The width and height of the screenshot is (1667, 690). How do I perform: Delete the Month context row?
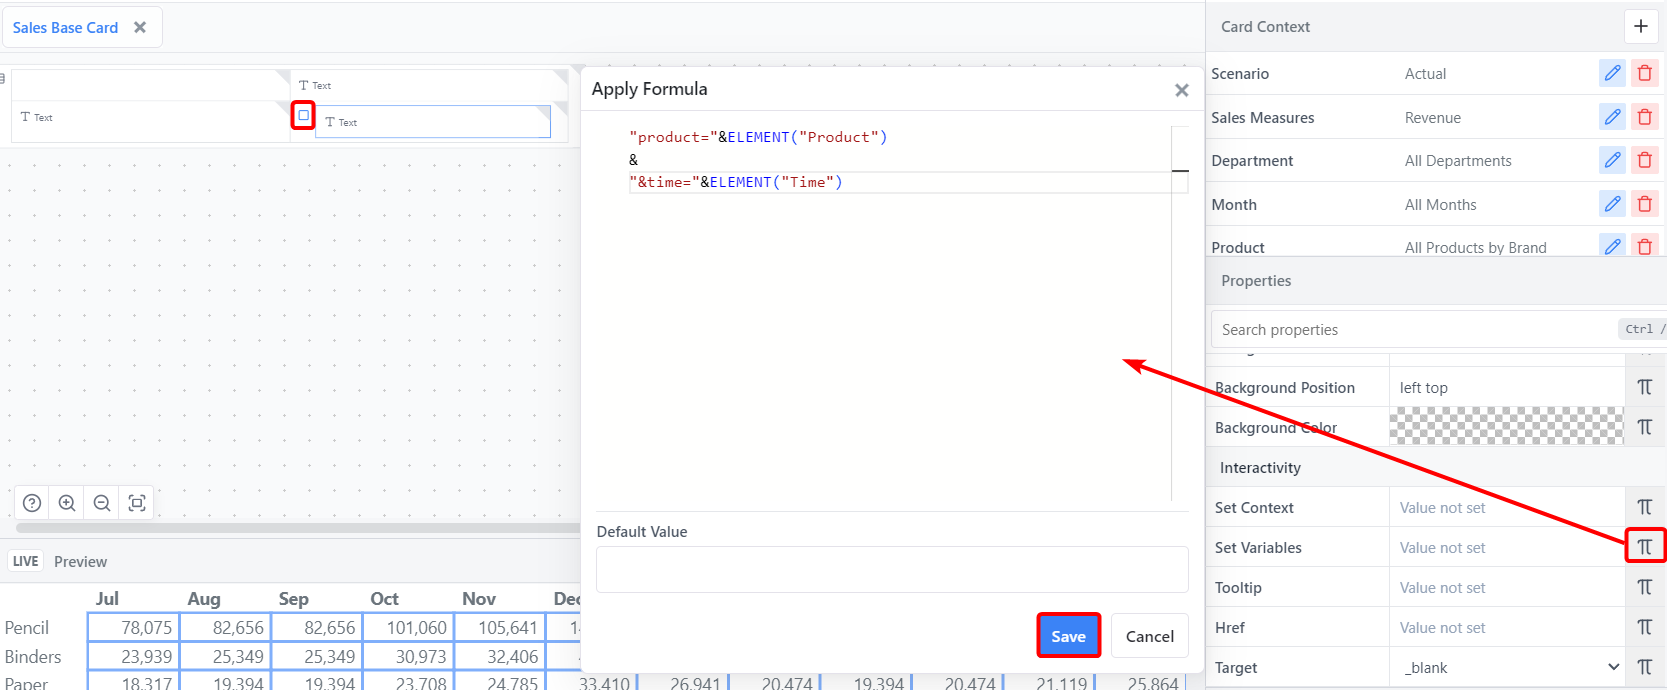point(1645,204)
